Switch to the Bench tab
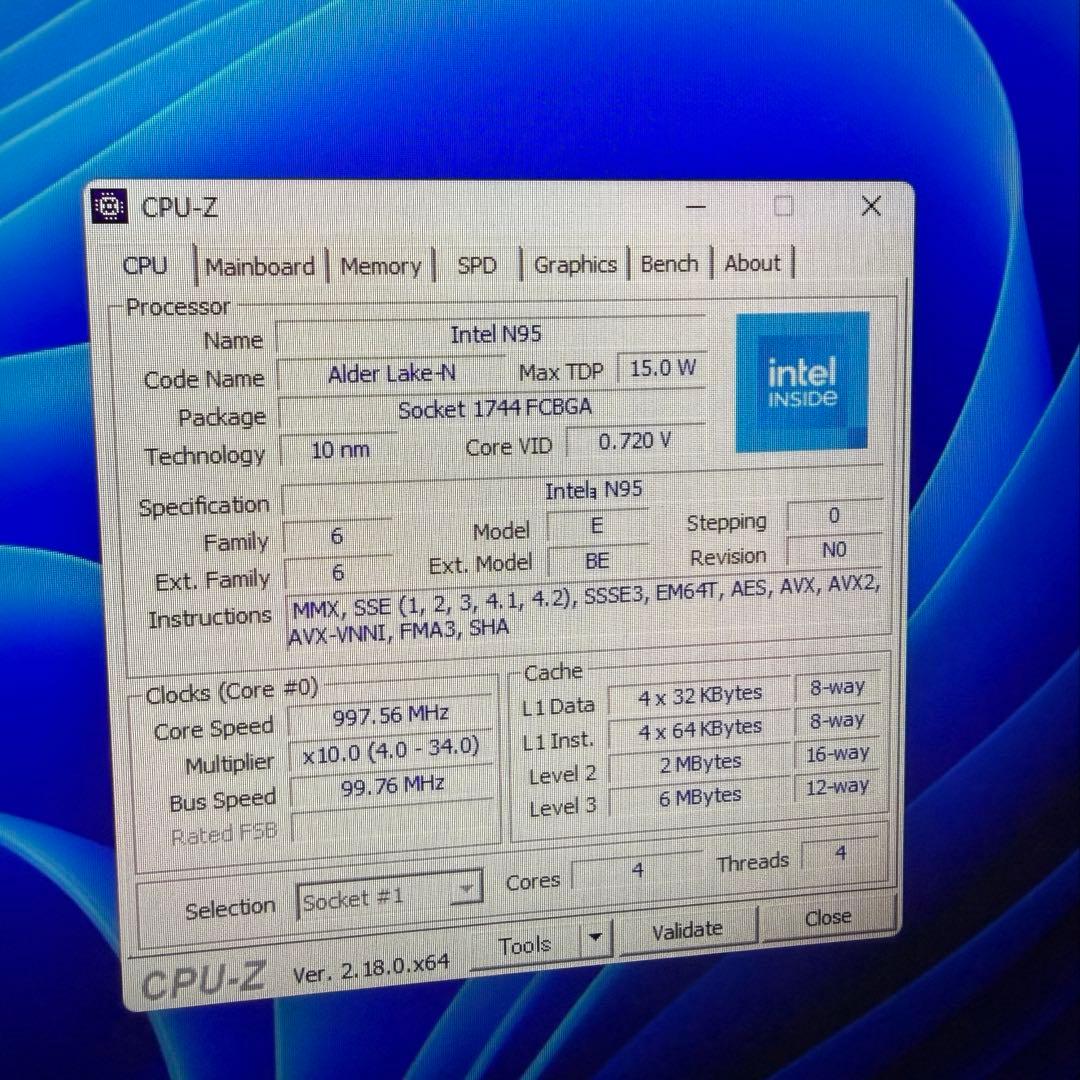 tap(669, 263)
